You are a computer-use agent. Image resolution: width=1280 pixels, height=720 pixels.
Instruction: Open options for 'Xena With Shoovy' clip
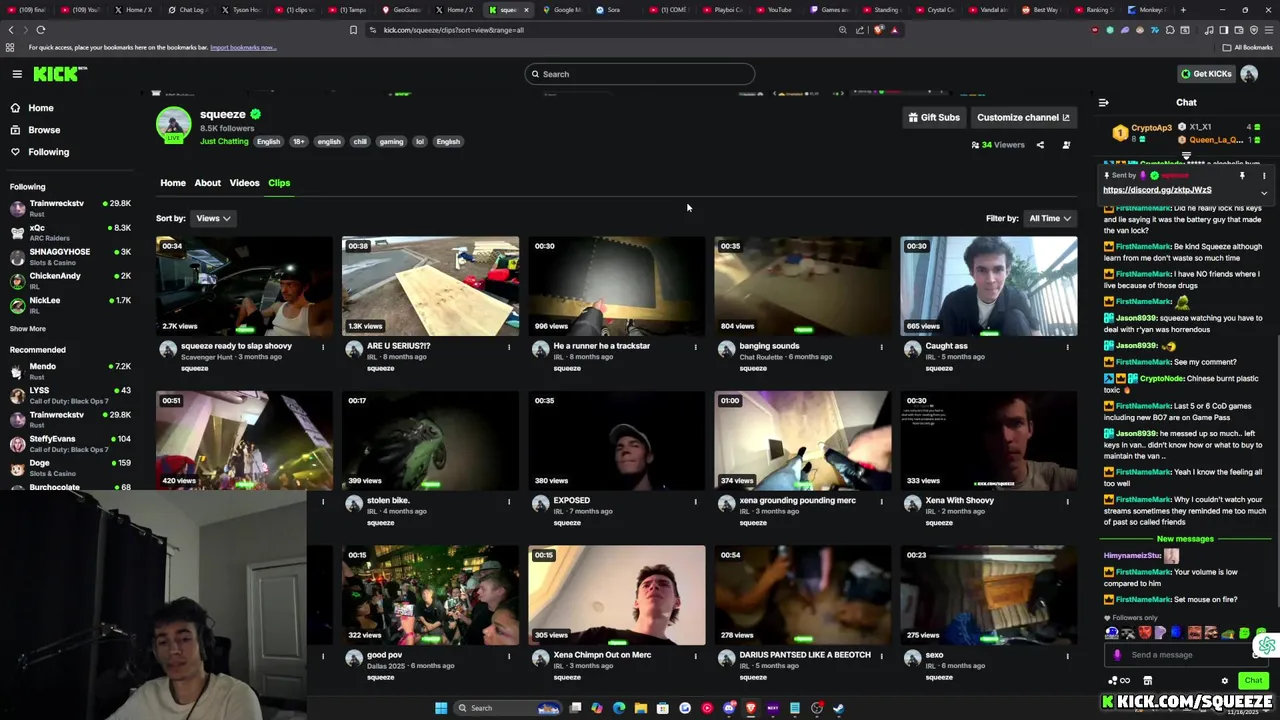coord(1067,501)
